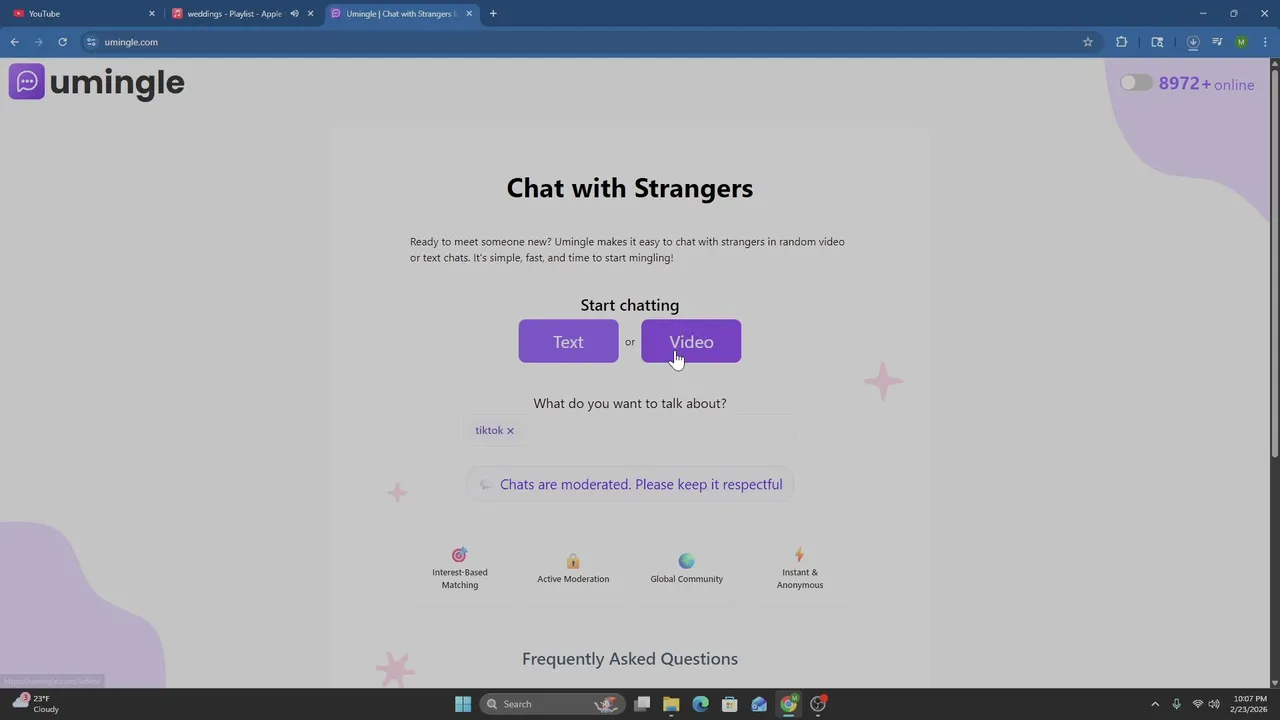Image resolution: width=1280 pixels, height=720 pixels.
Task: Open the weather widget showing 23°F Cloudy
Action: tap(36, 704)
